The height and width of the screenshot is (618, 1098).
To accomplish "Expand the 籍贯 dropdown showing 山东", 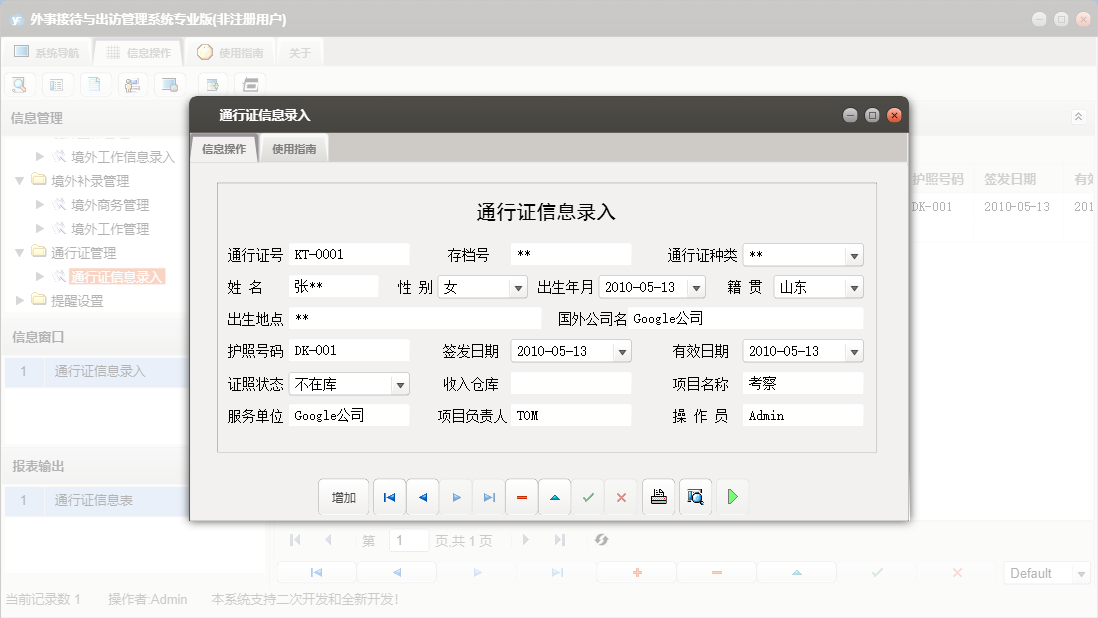I will [855, 287].
